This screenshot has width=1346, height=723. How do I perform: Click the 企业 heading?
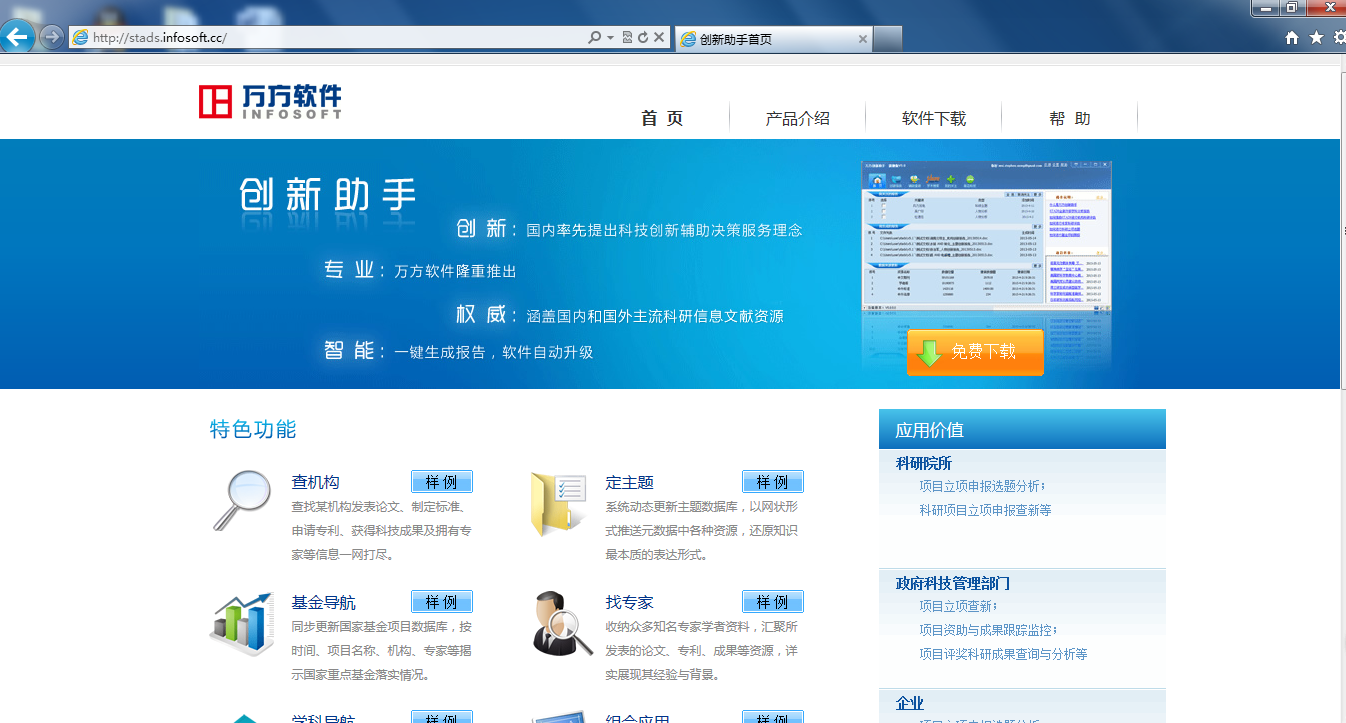coord(910,703)
